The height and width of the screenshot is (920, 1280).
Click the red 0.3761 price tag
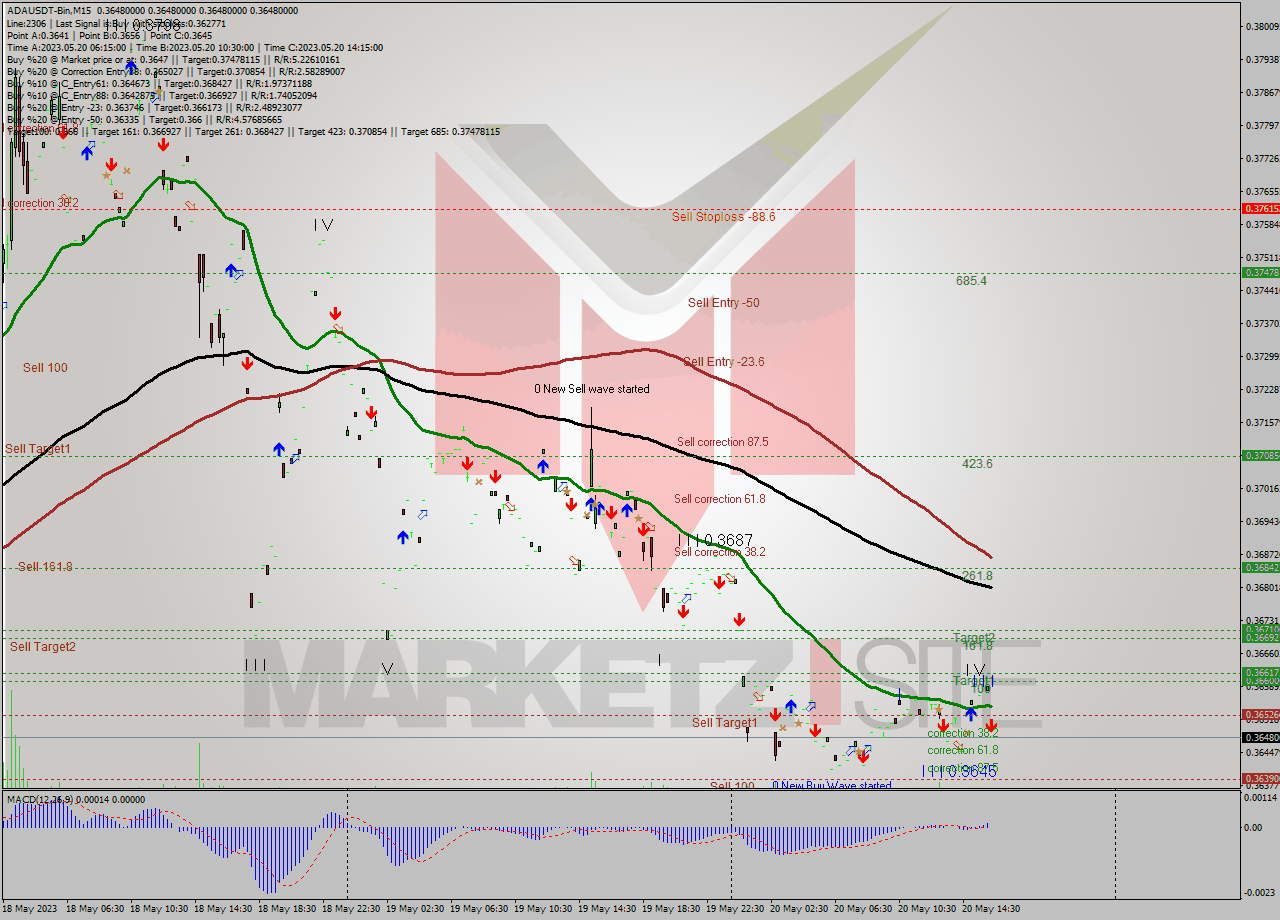pos(1259,208)
